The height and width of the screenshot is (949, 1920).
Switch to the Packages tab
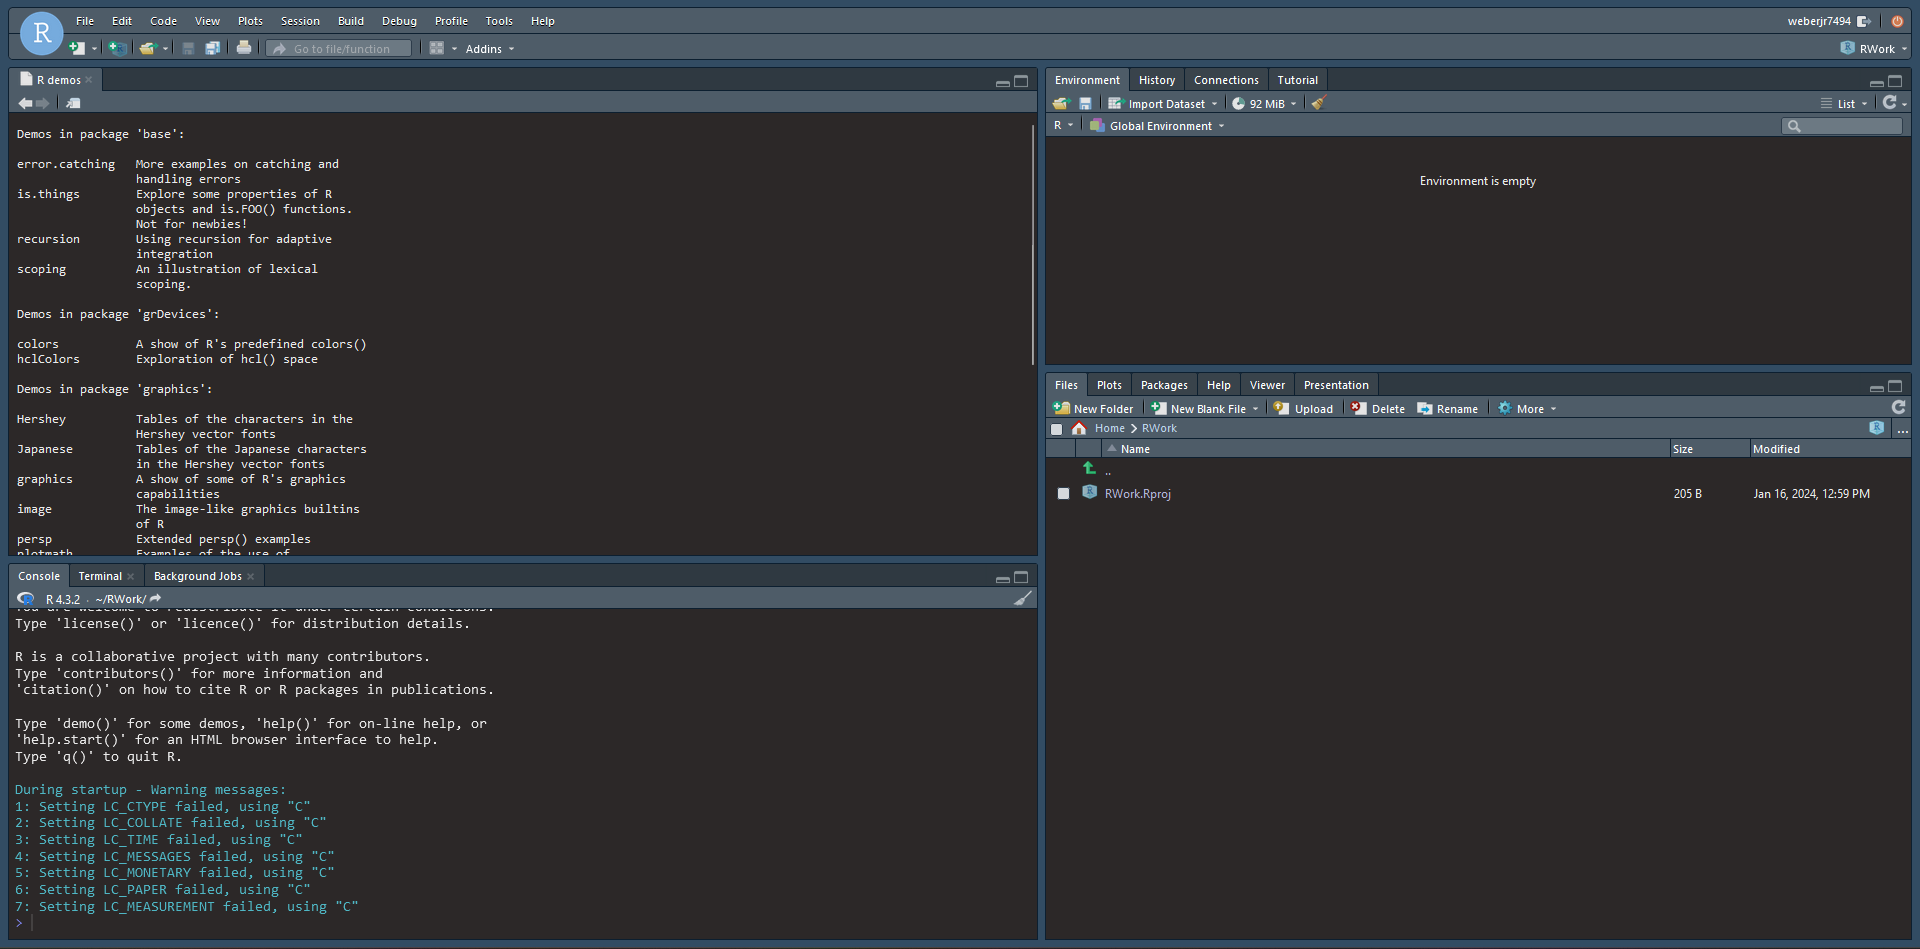tap(1163, 384)
